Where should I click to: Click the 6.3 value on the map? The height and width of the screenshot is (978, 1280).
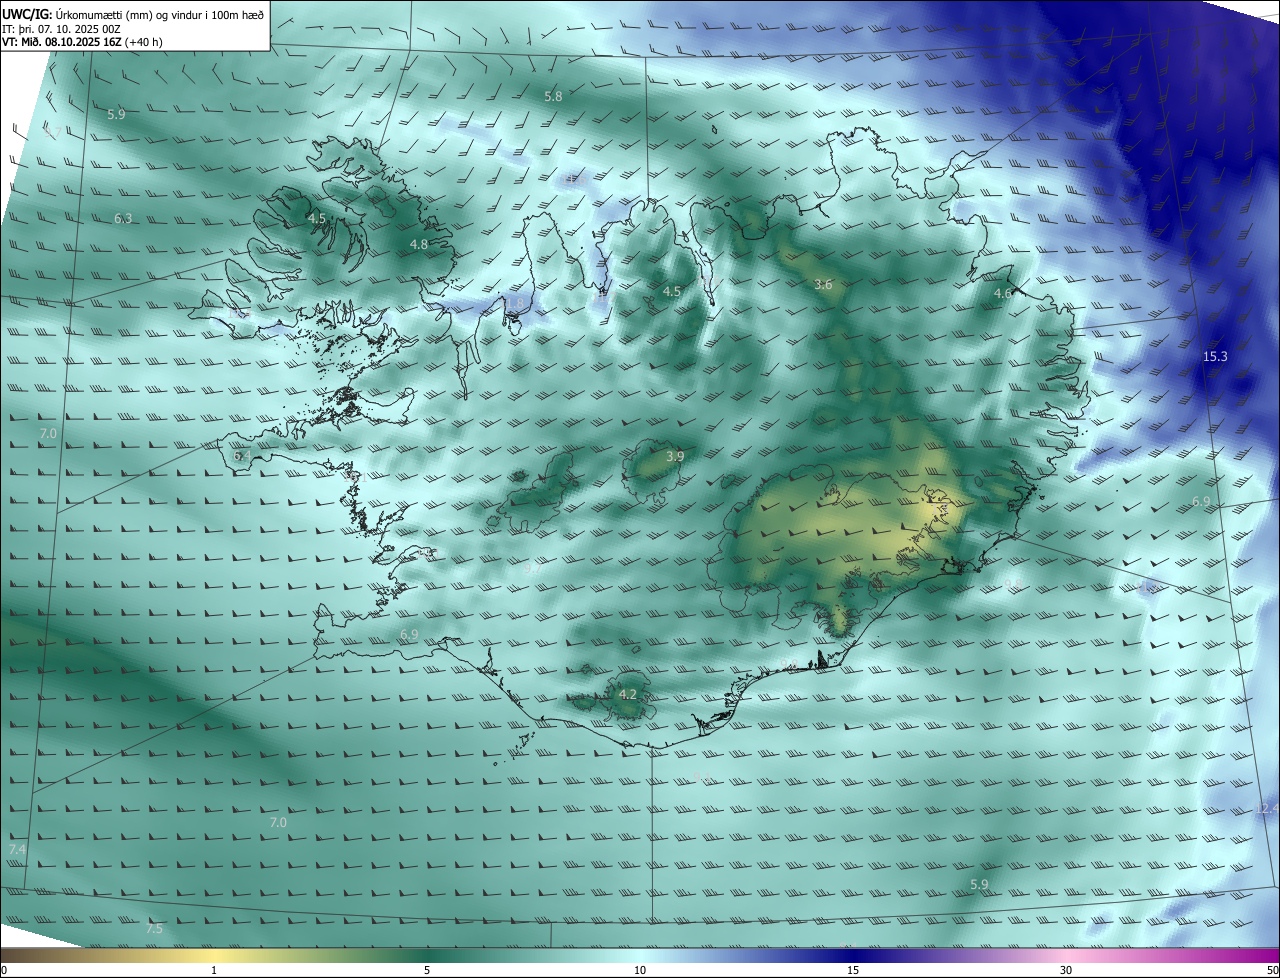pos(123,218)
